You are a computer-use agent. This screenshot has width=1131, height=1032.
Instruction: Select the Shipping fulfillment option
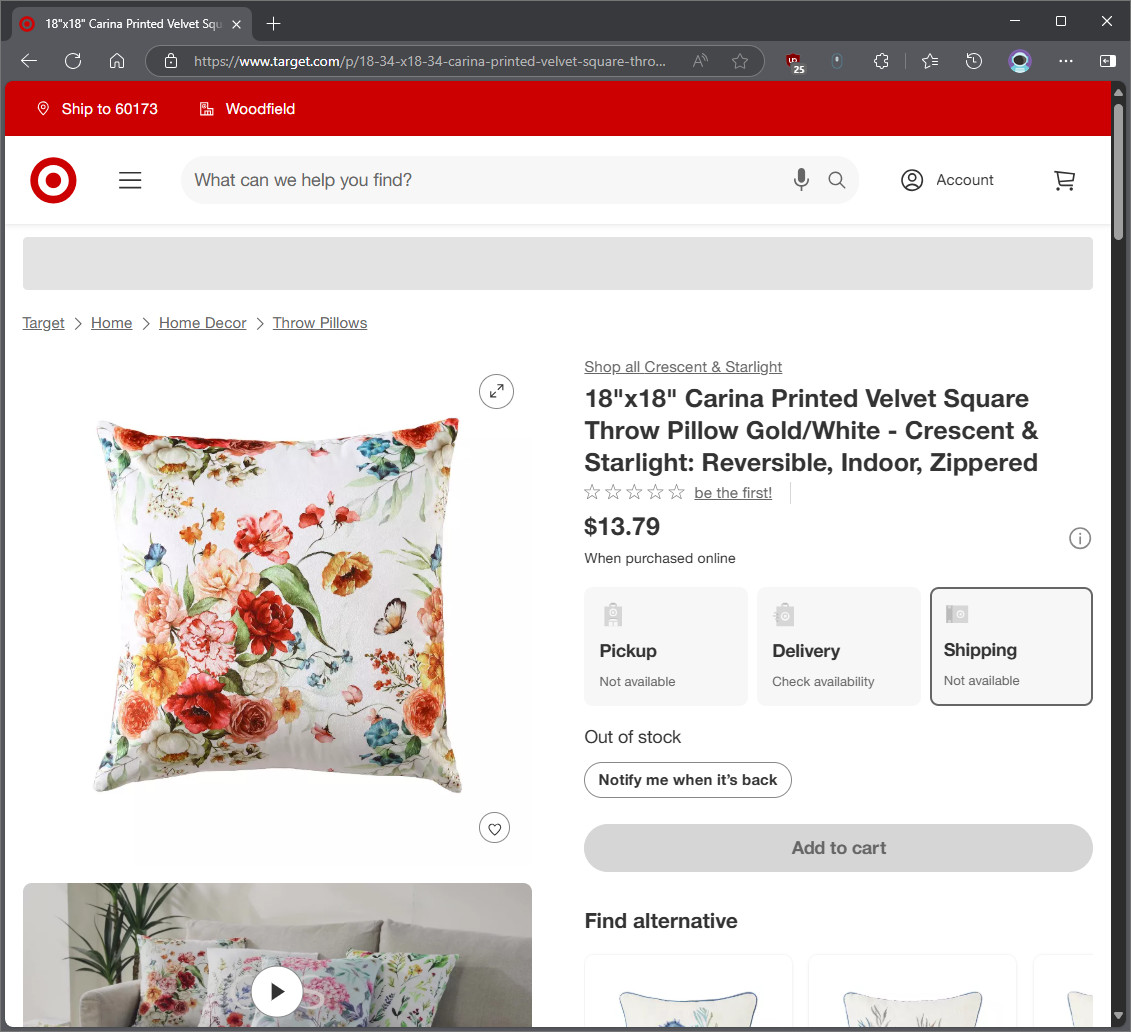(1011, 646)
